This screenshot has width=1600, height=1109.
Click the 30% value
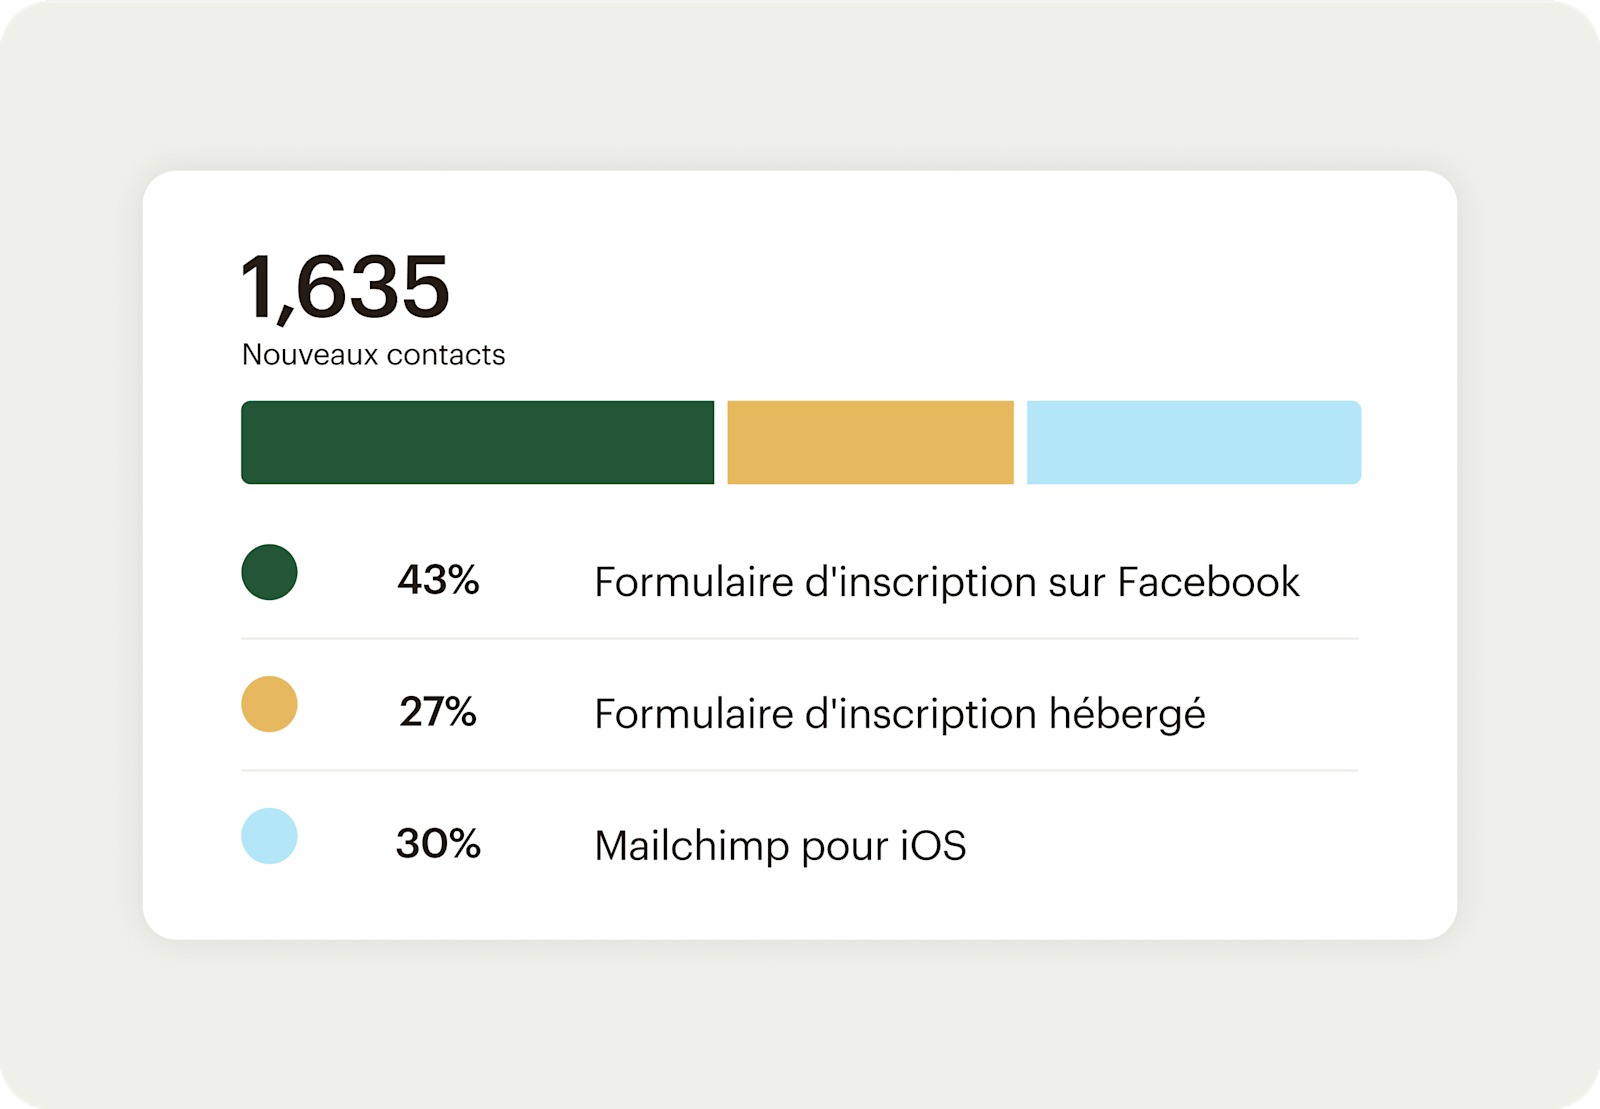tap(438, 844)
